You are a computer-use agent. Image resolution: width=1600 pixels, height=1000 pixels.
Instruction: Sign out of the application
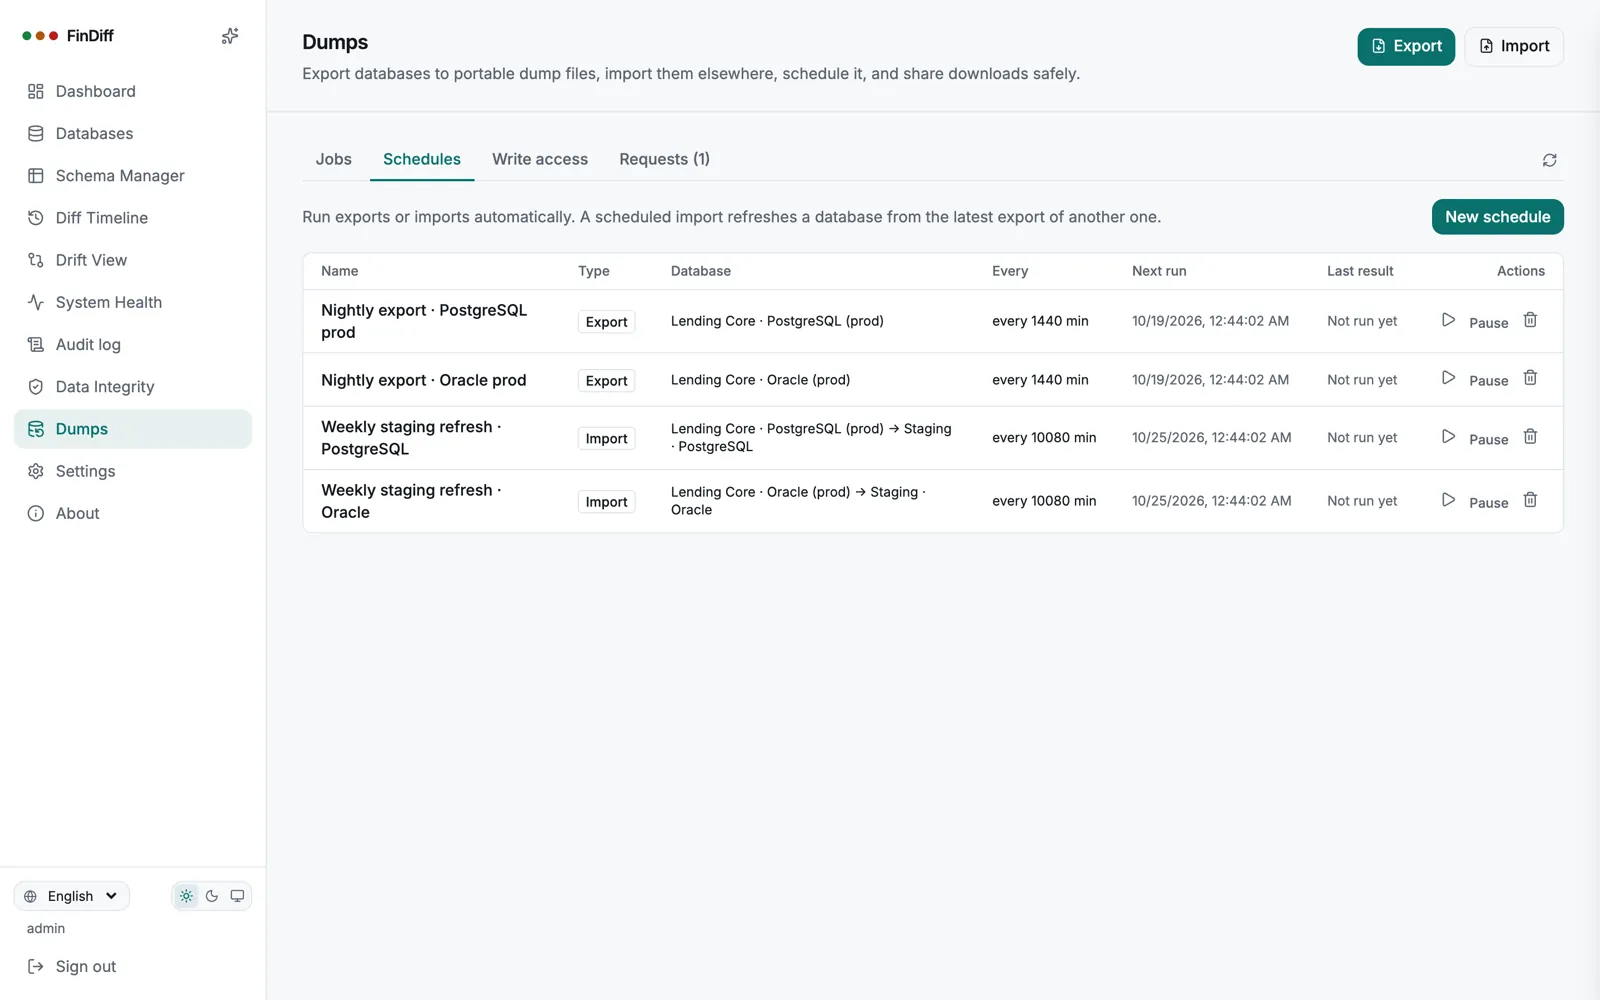(x=72, y=967)
